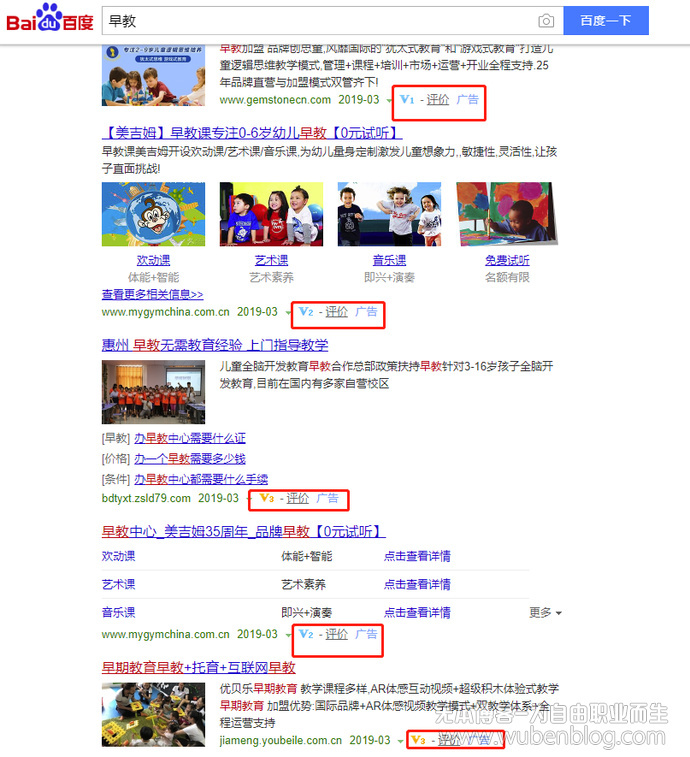Click children playing thumbnail in 优贝乐 result
This screenshot has width=690, height=757.
coord(154,715)
